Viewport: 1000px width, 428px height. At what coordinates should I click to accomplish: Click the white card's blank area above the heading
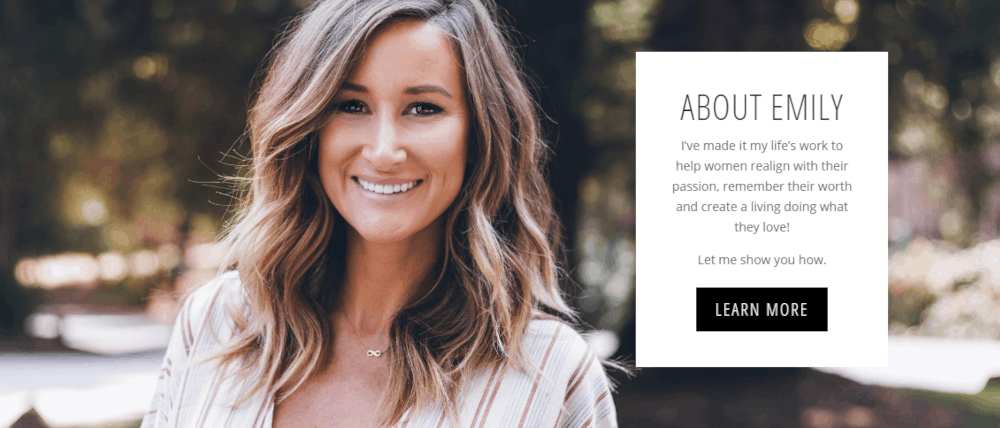click(761, 71)
